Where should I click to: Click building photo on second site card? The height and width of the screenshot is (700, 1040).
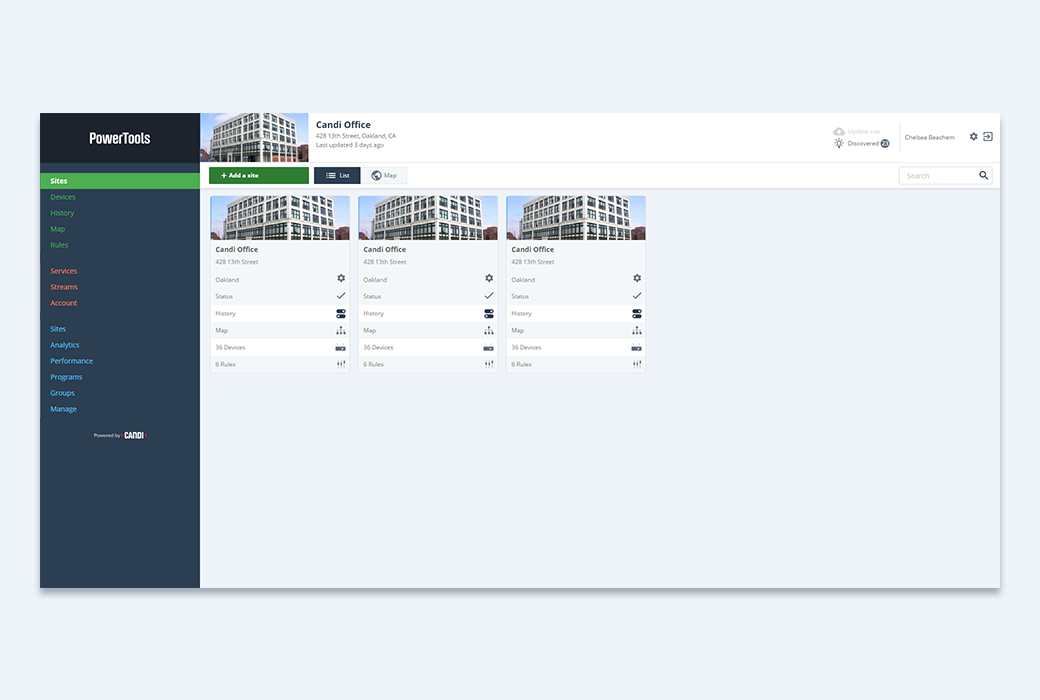[428, 218]
